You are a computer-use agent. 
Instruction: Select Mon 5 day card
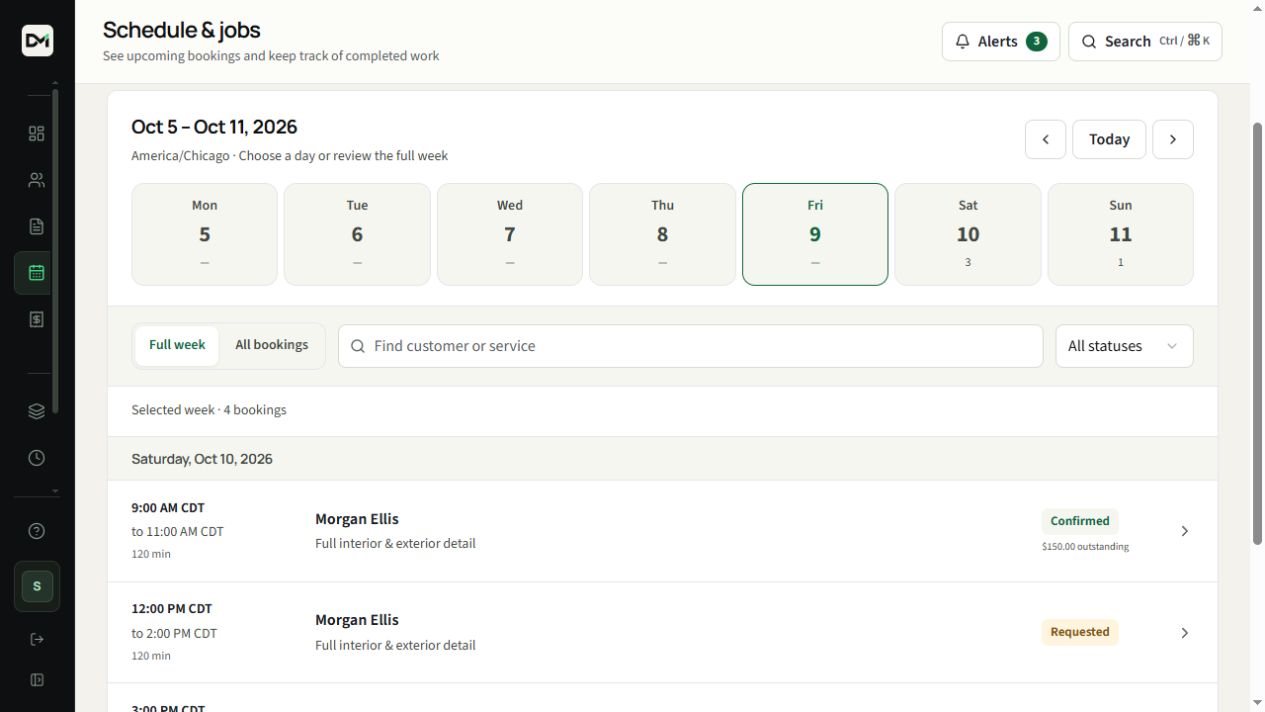[204, 234]
